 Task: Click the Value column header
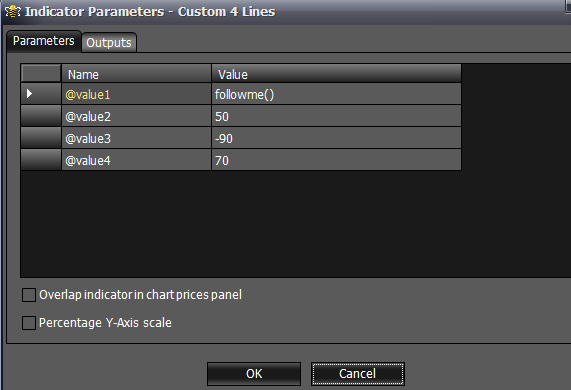(x=336, y=74)
